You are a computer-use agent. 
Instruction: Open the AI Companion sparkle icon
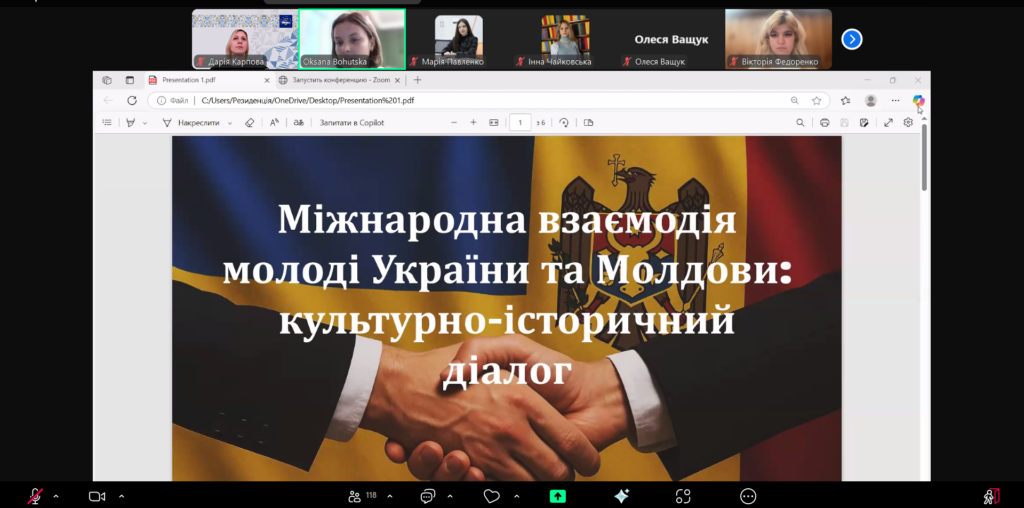tap(621, 496)
